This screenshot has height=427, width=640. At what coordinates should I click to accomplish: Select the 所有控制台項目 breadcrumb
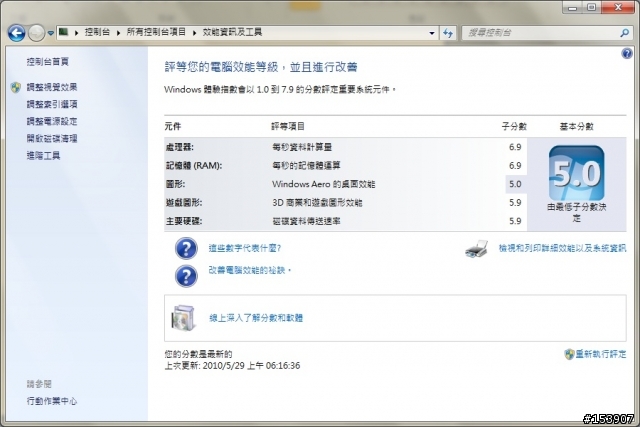click(x=156, y=32)
